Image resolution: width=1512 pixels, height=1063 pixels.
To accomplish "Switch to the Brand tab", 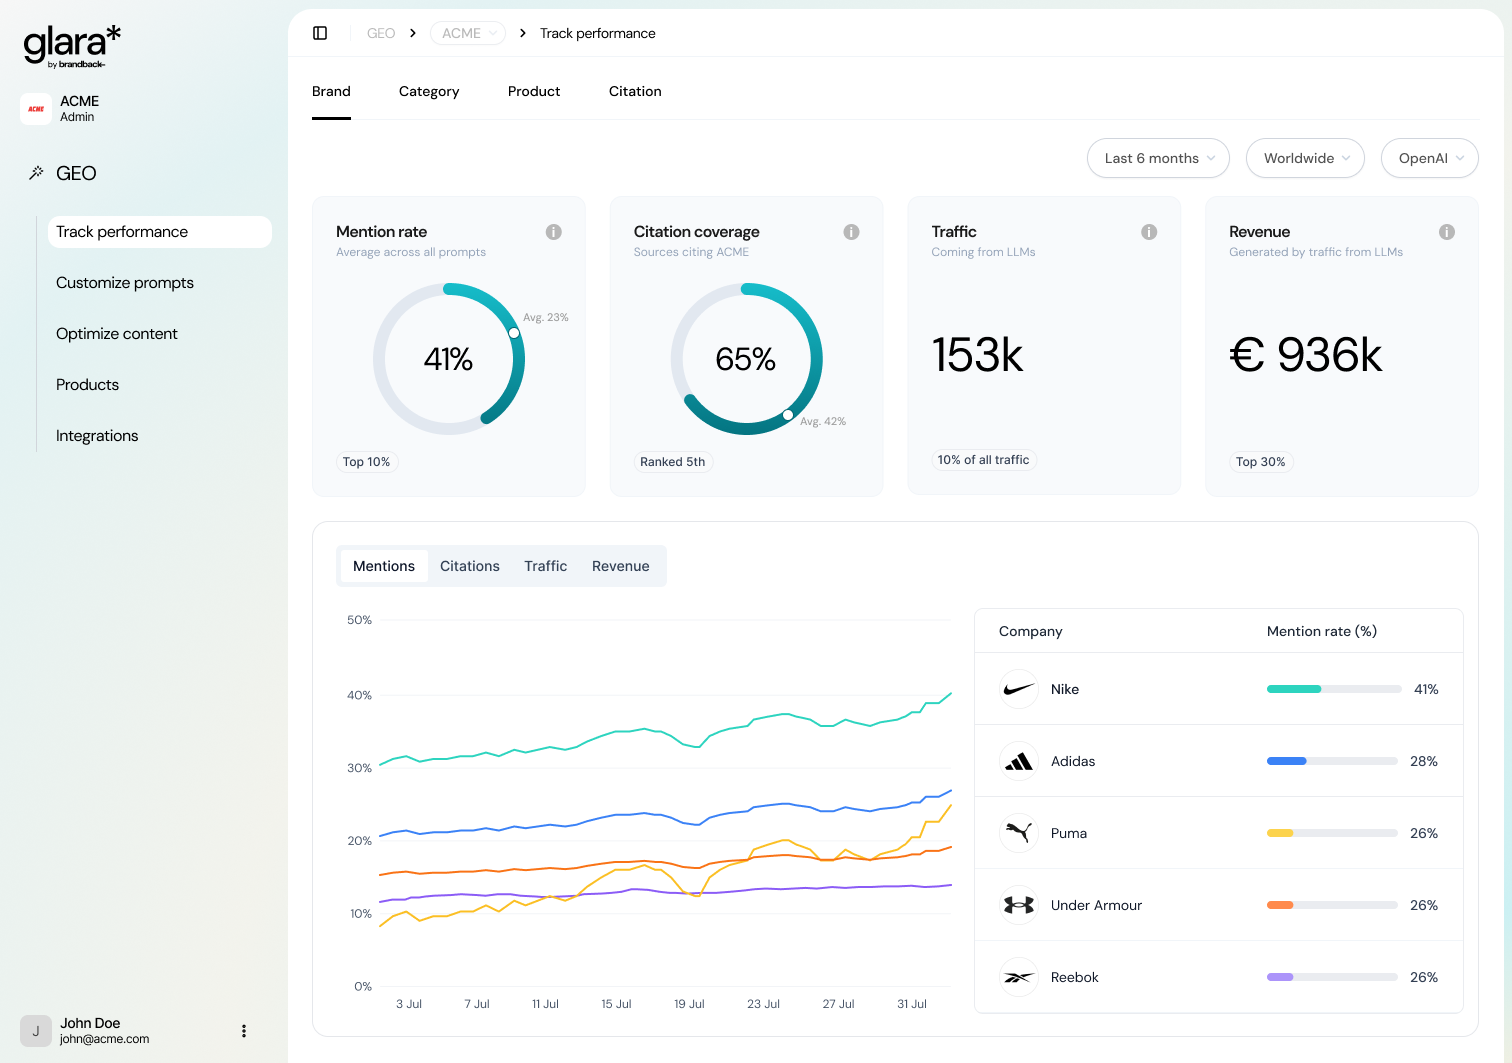I will tap(331, 91).
